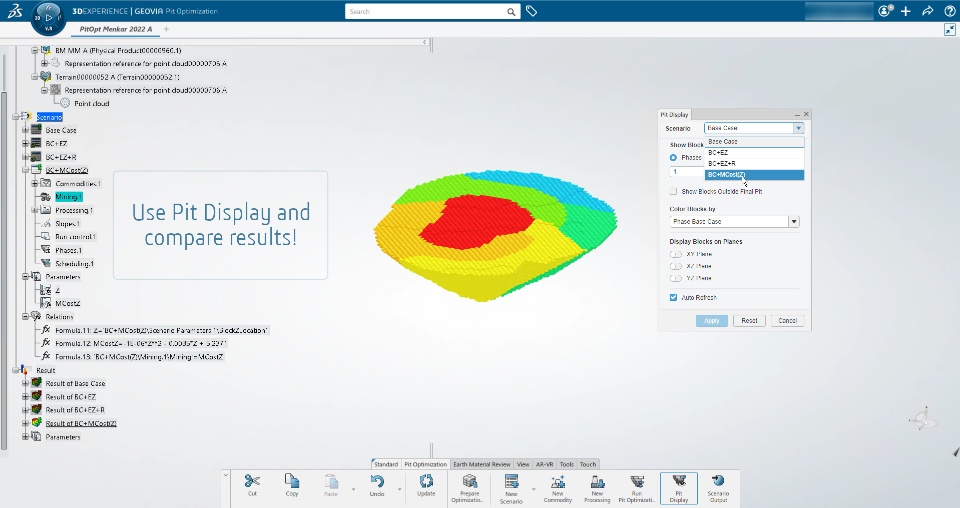Click the red phase region of pit
The height and width of the screenshot is (508, 960).
click(x=478, y=220)
